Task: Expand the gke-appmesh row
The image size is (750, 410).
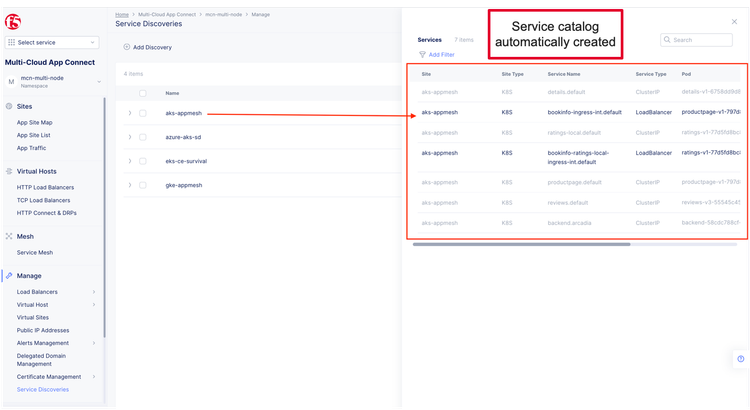Action: coord(129,185)
